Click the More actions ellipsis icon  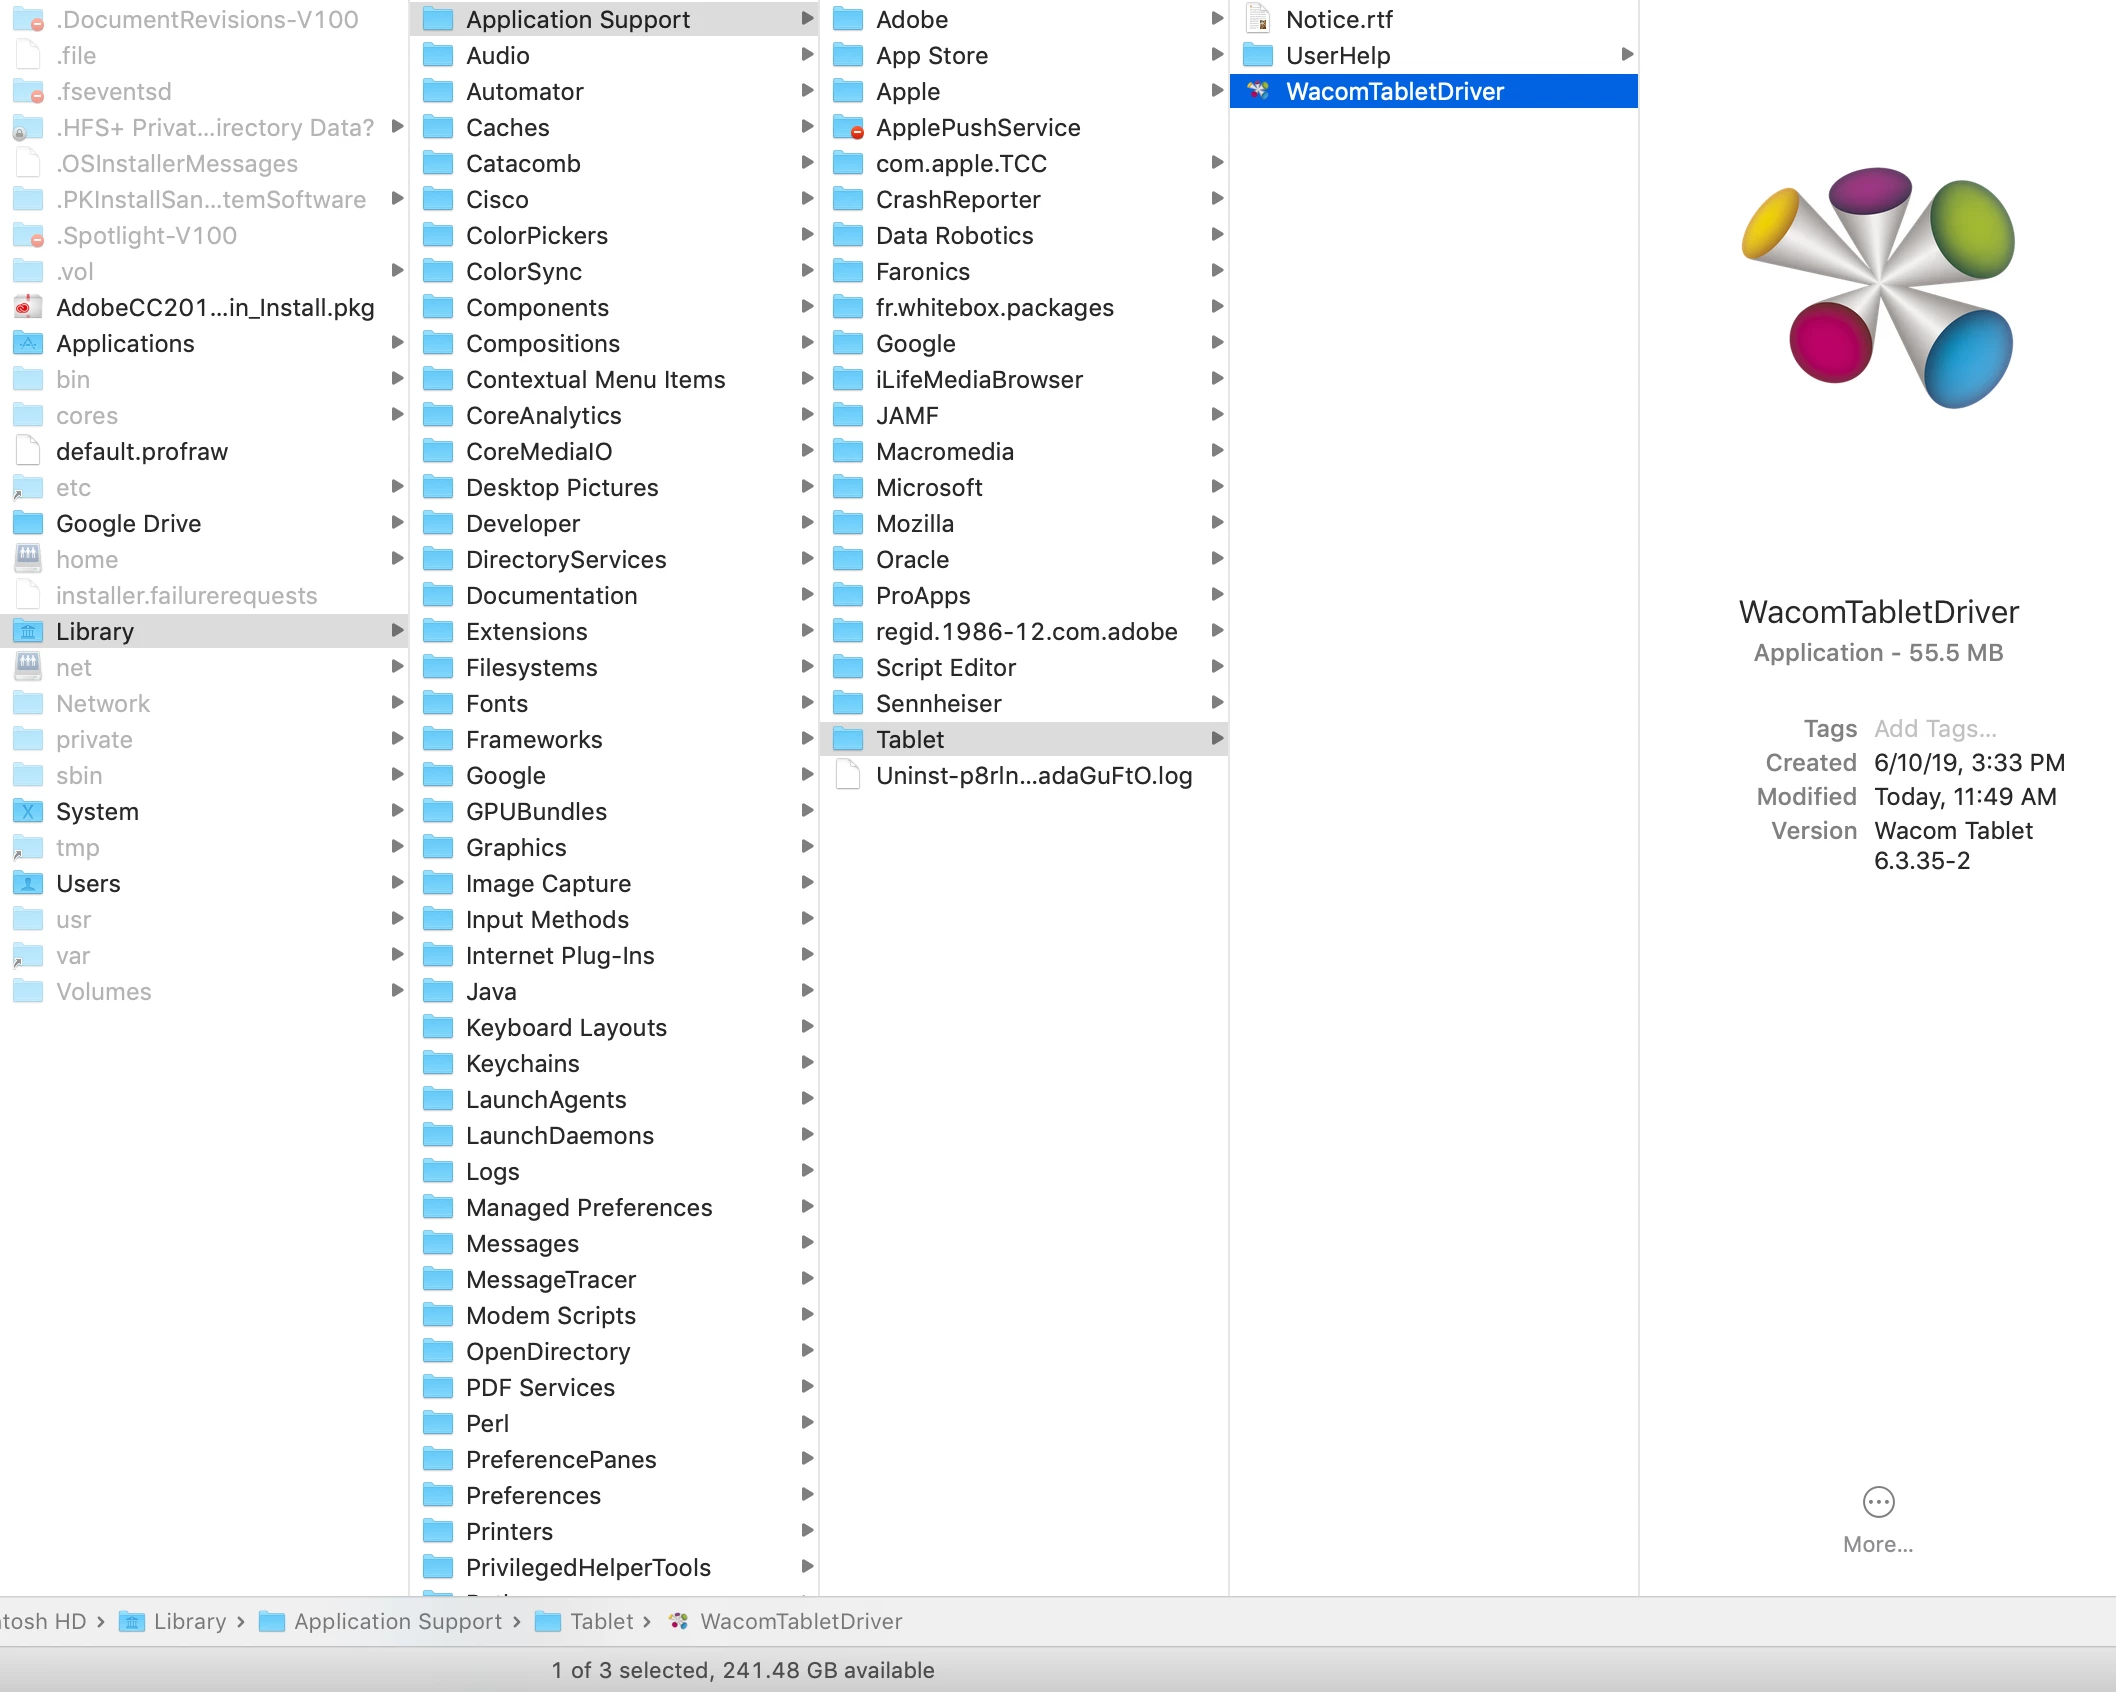click(1878, 1501)
